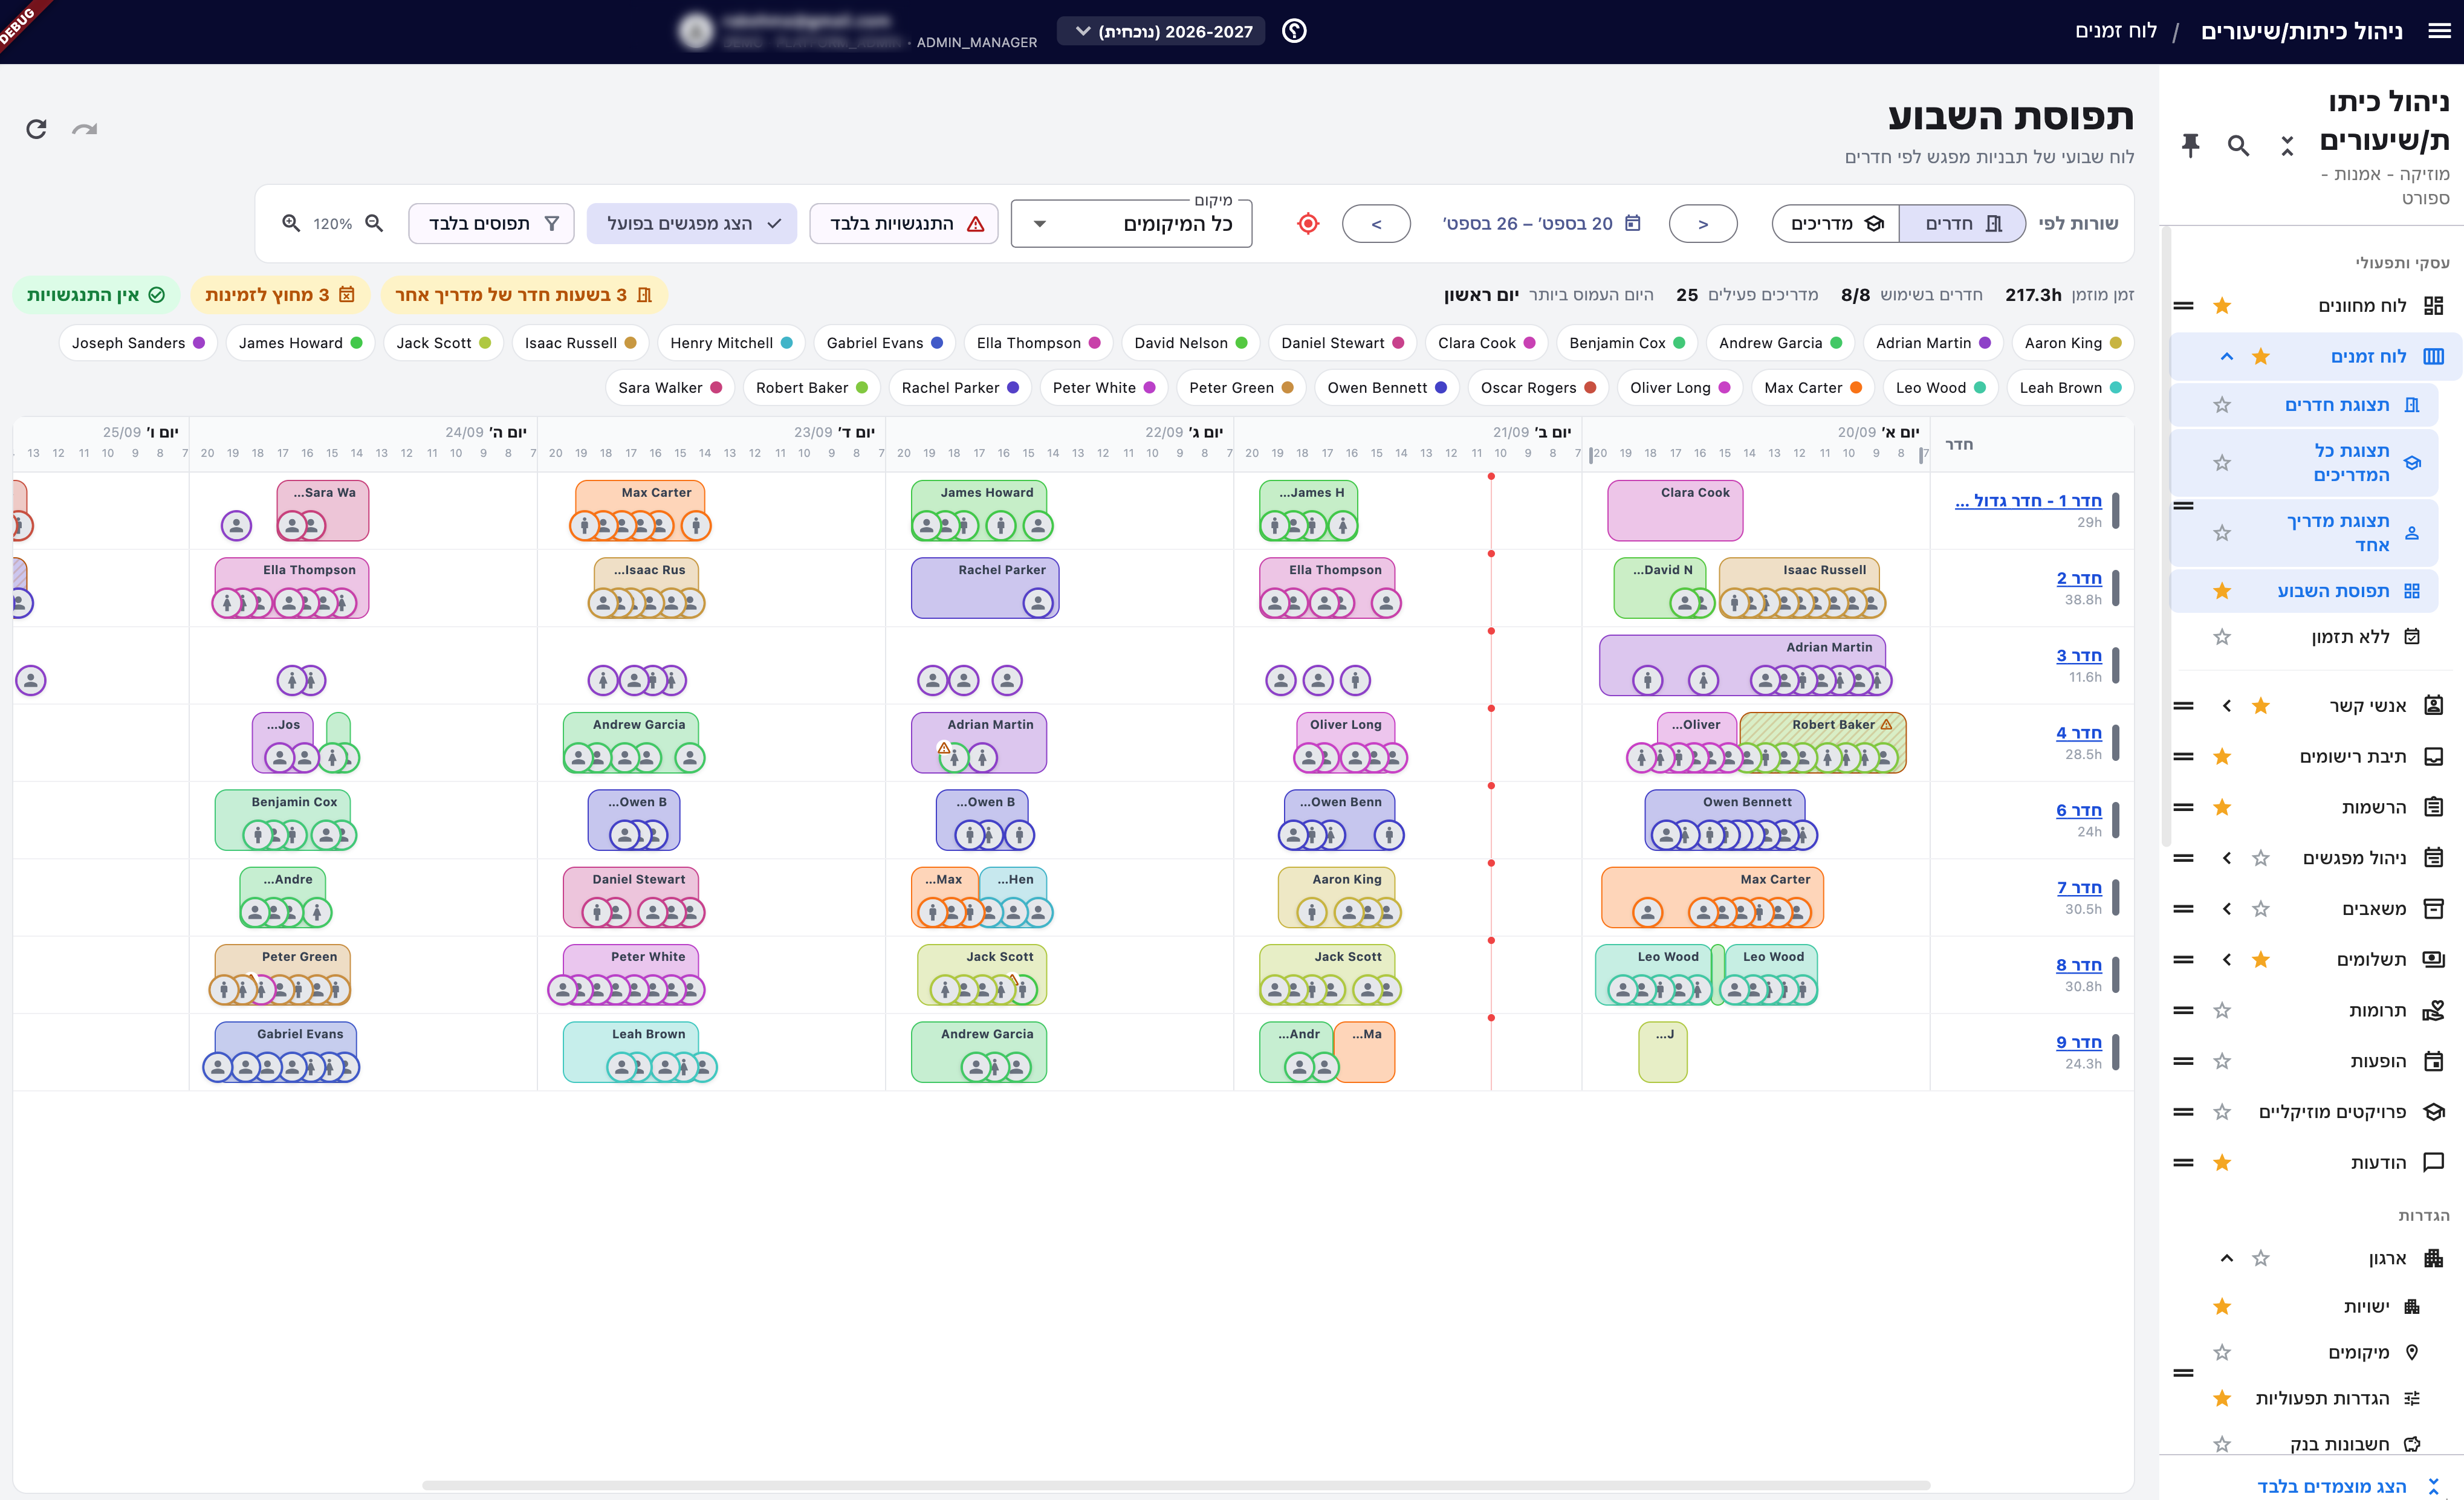Switch rows to חדרים view
This screenshot has height=1500, width=2464.
coord(1962,224)
